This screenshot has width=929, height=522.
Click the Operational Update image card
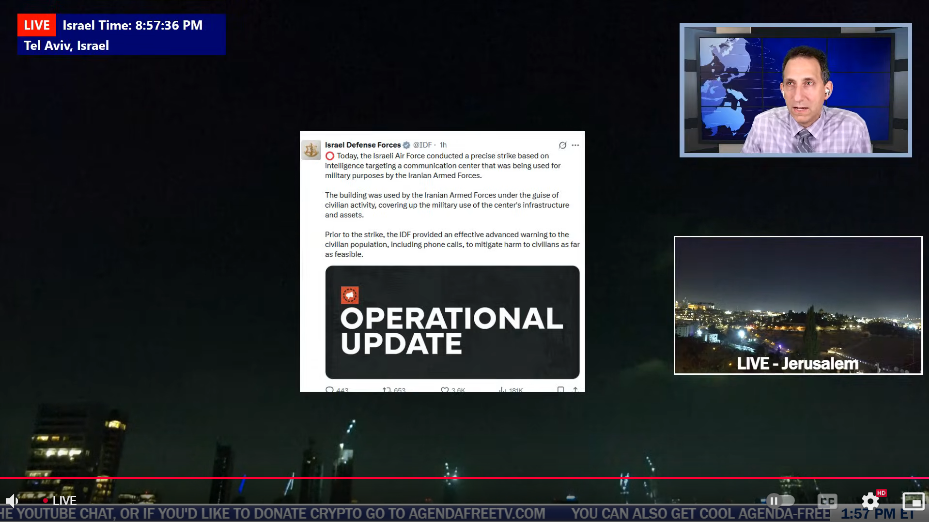pos(452,322)
